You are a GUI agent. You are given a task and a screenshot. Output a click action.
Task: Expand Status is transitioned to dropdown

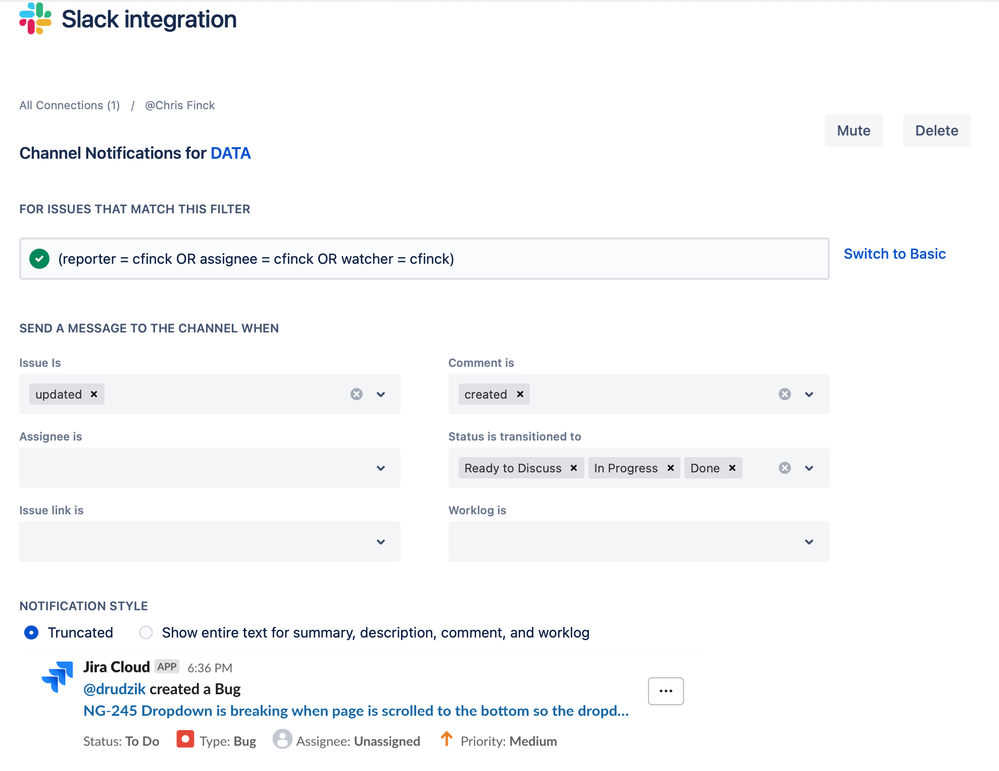(x=809, y=468)
